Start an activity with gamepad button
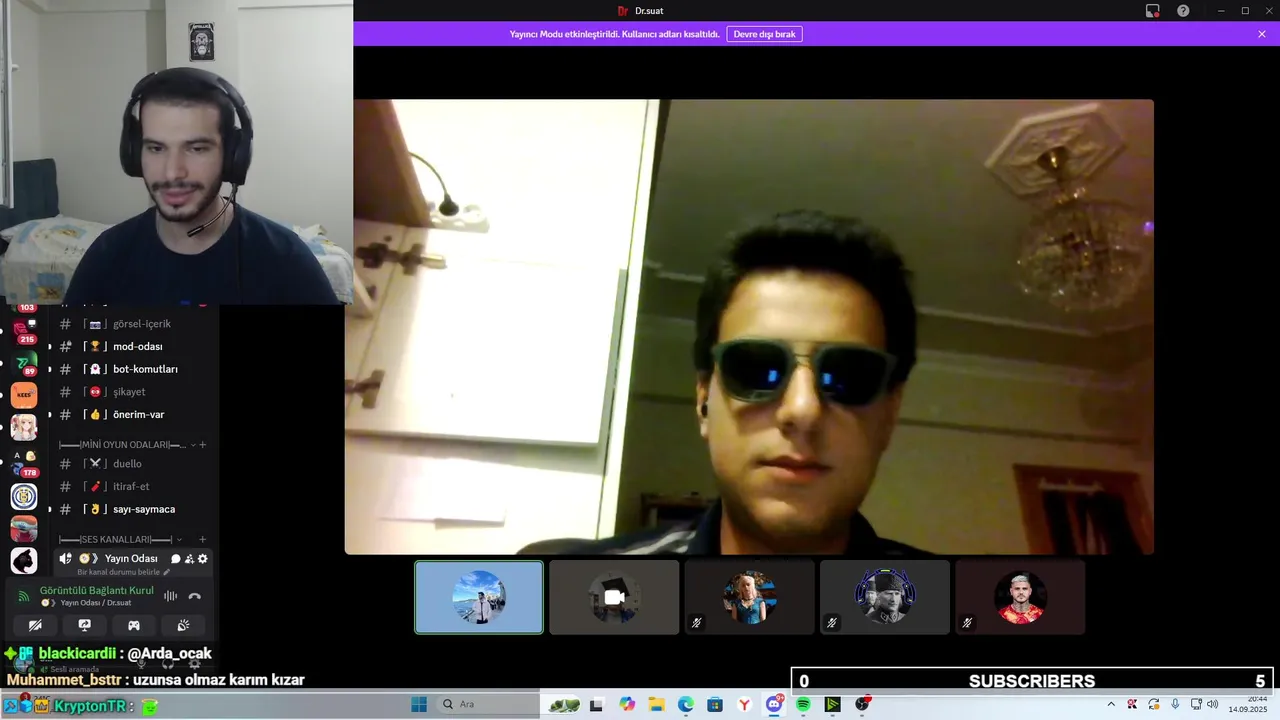Viewport: 1280px width, 720px height. 134,625
